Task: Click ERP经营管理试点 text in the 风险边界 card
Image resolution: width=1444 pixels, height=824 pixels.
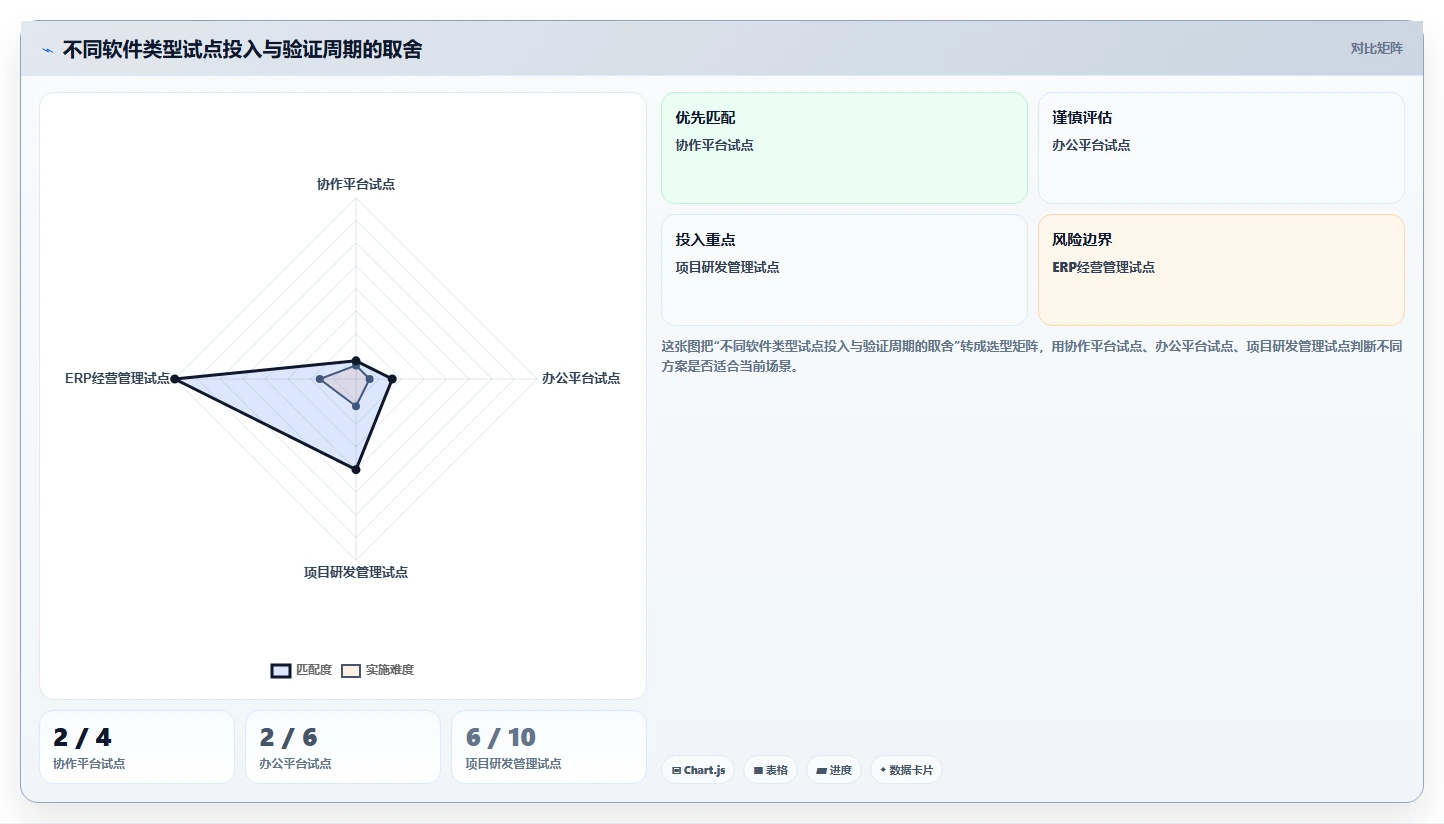Action: [1103, 267]
